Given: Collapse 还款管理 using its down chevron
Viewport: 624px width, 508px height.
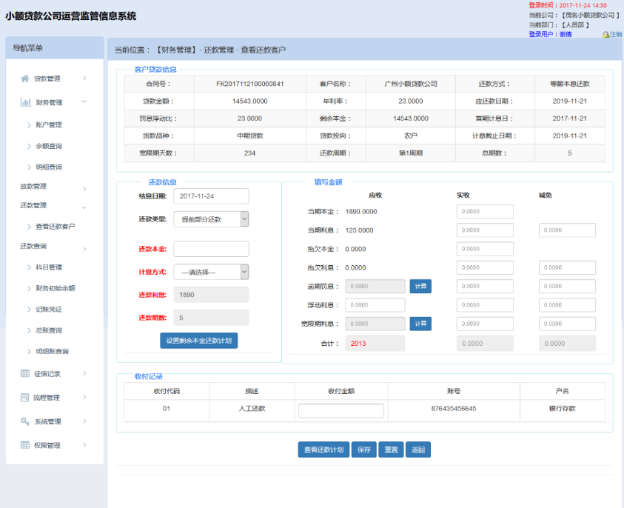Looking at the screenshot, I should click(84, 207).
